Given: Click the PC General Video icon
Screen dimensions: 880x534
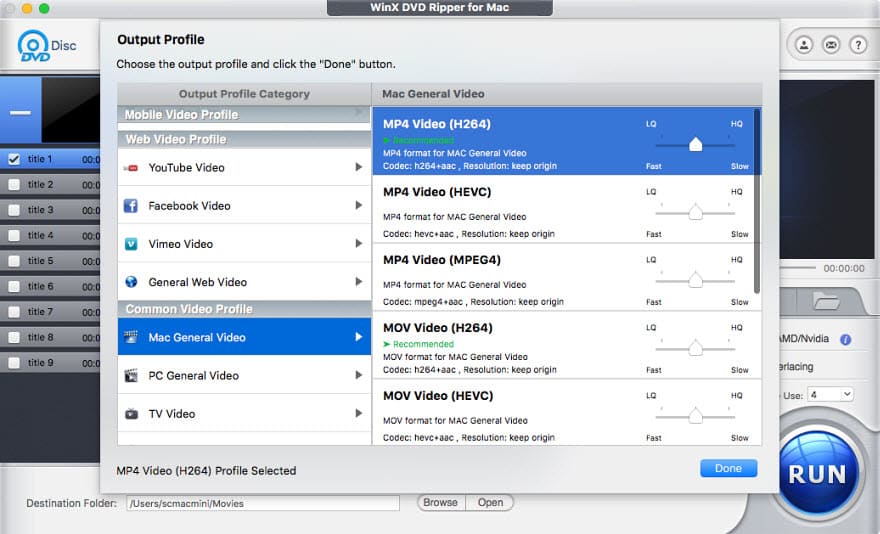Looking at the screenshot, I should [130, 376].
